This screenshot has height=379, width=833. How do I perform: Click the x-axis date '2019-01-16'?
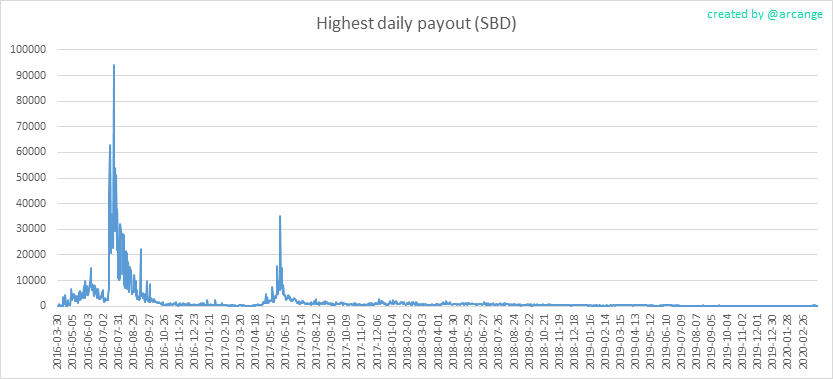point(590,341)
